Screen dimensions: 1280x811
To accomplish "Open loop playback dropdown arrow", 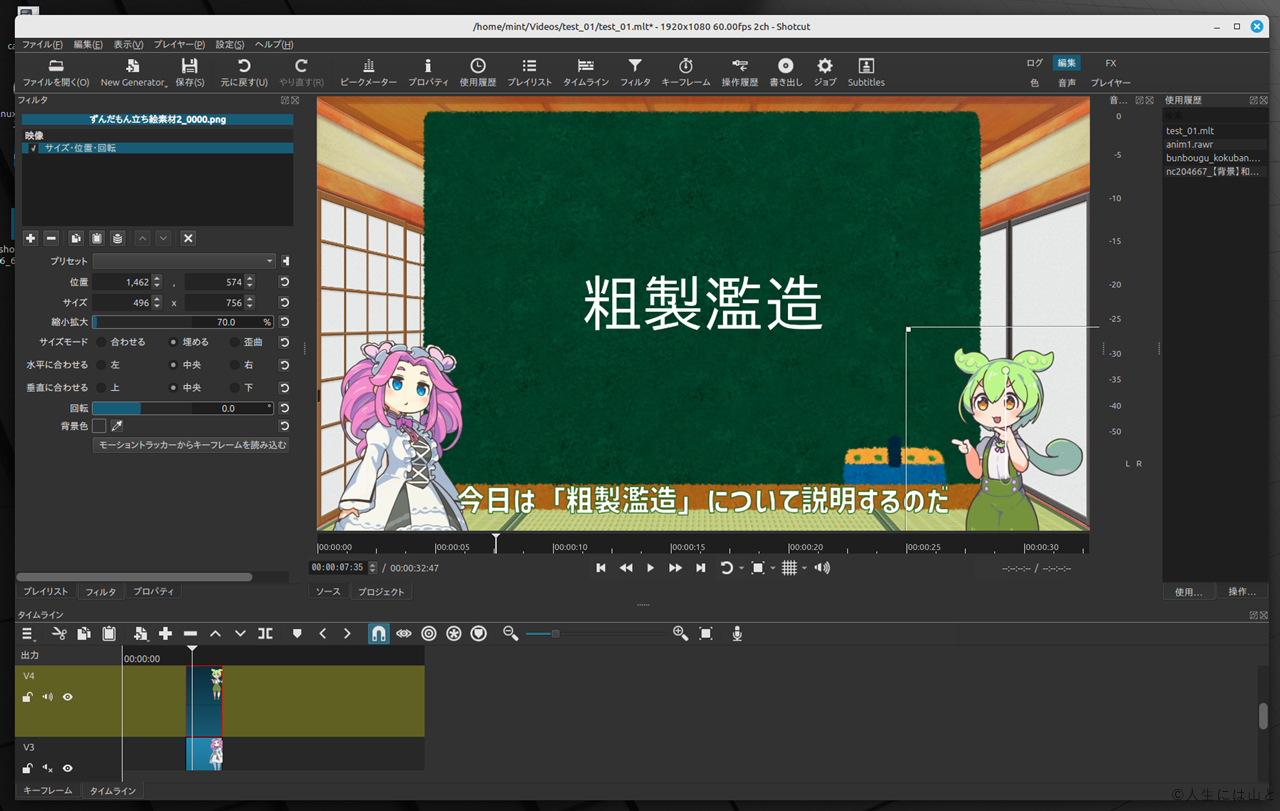I will click(x=741, y=568).
